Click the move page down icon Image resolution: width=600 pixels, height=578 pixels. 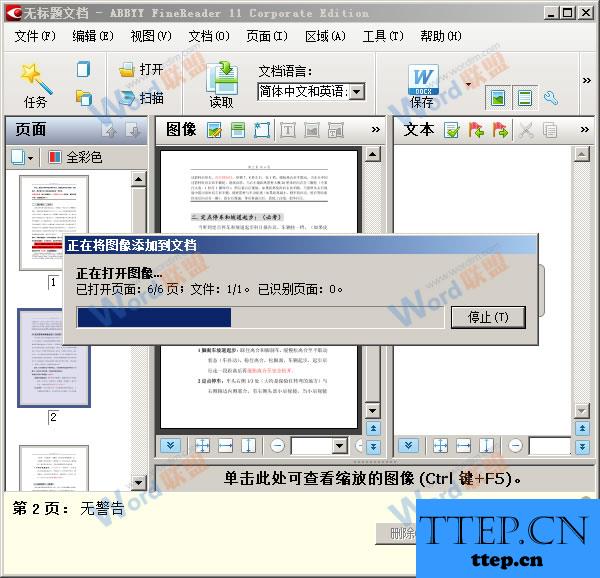click(x=133, y=130)
